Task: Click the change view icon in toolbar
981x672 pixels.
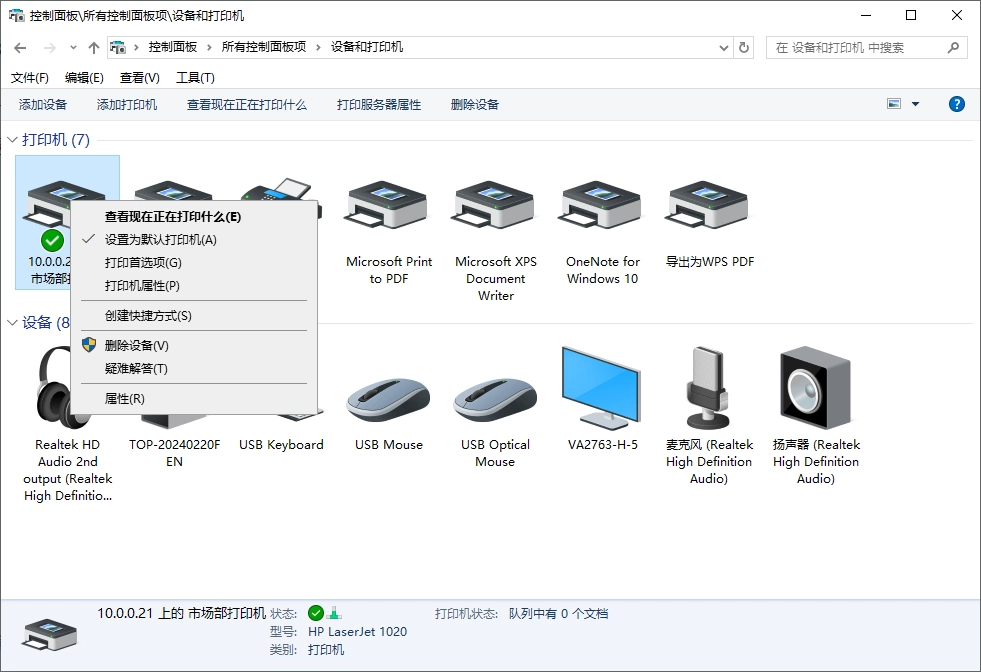Action: tap(894, 104)
